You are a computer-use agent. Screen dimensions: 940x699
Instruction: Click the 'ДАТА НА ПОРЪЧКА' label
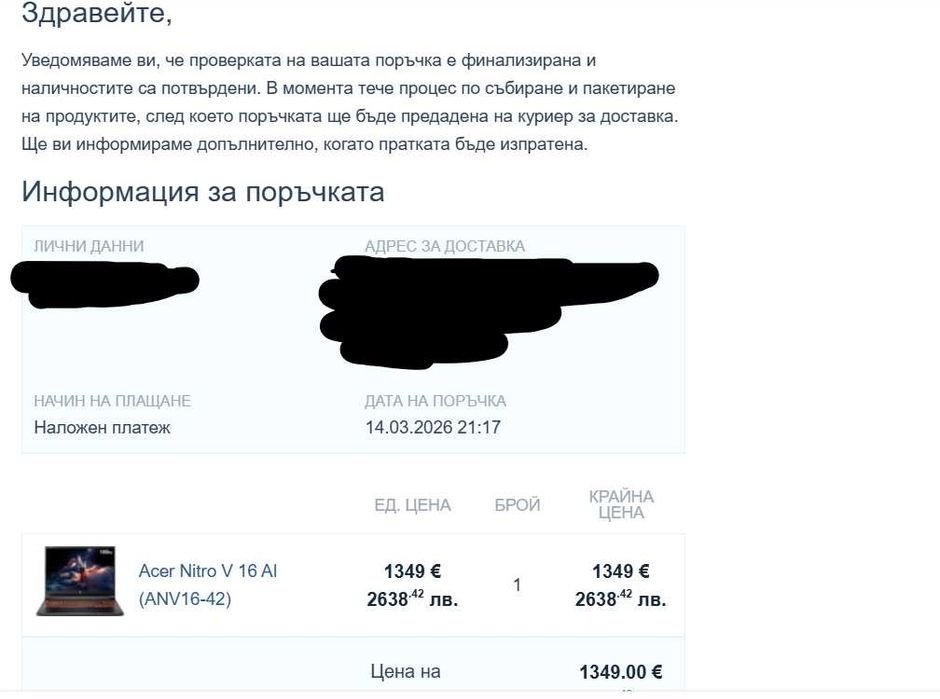[435, 401]
